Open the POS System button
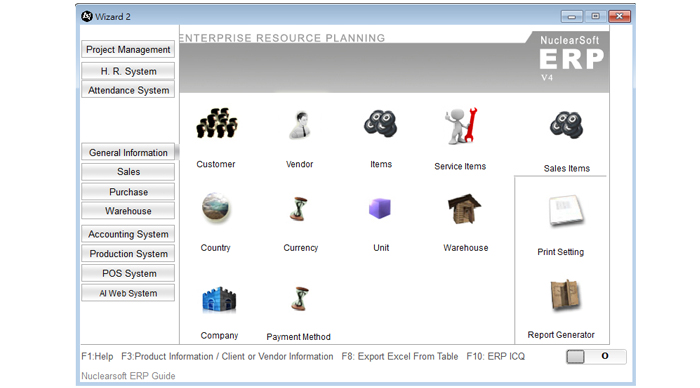 pos(128,273)
